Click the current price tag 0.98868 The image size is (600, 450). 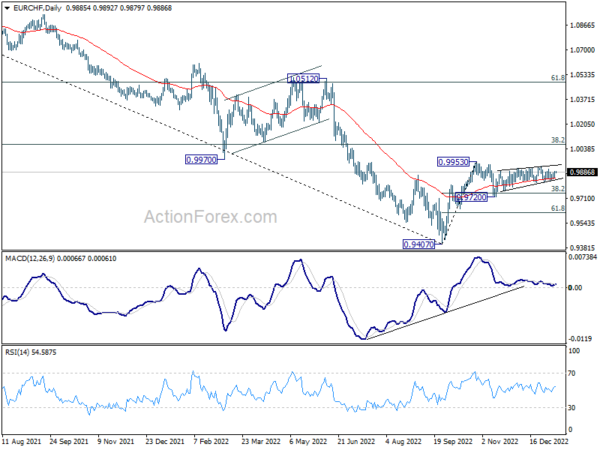point(582,173)
